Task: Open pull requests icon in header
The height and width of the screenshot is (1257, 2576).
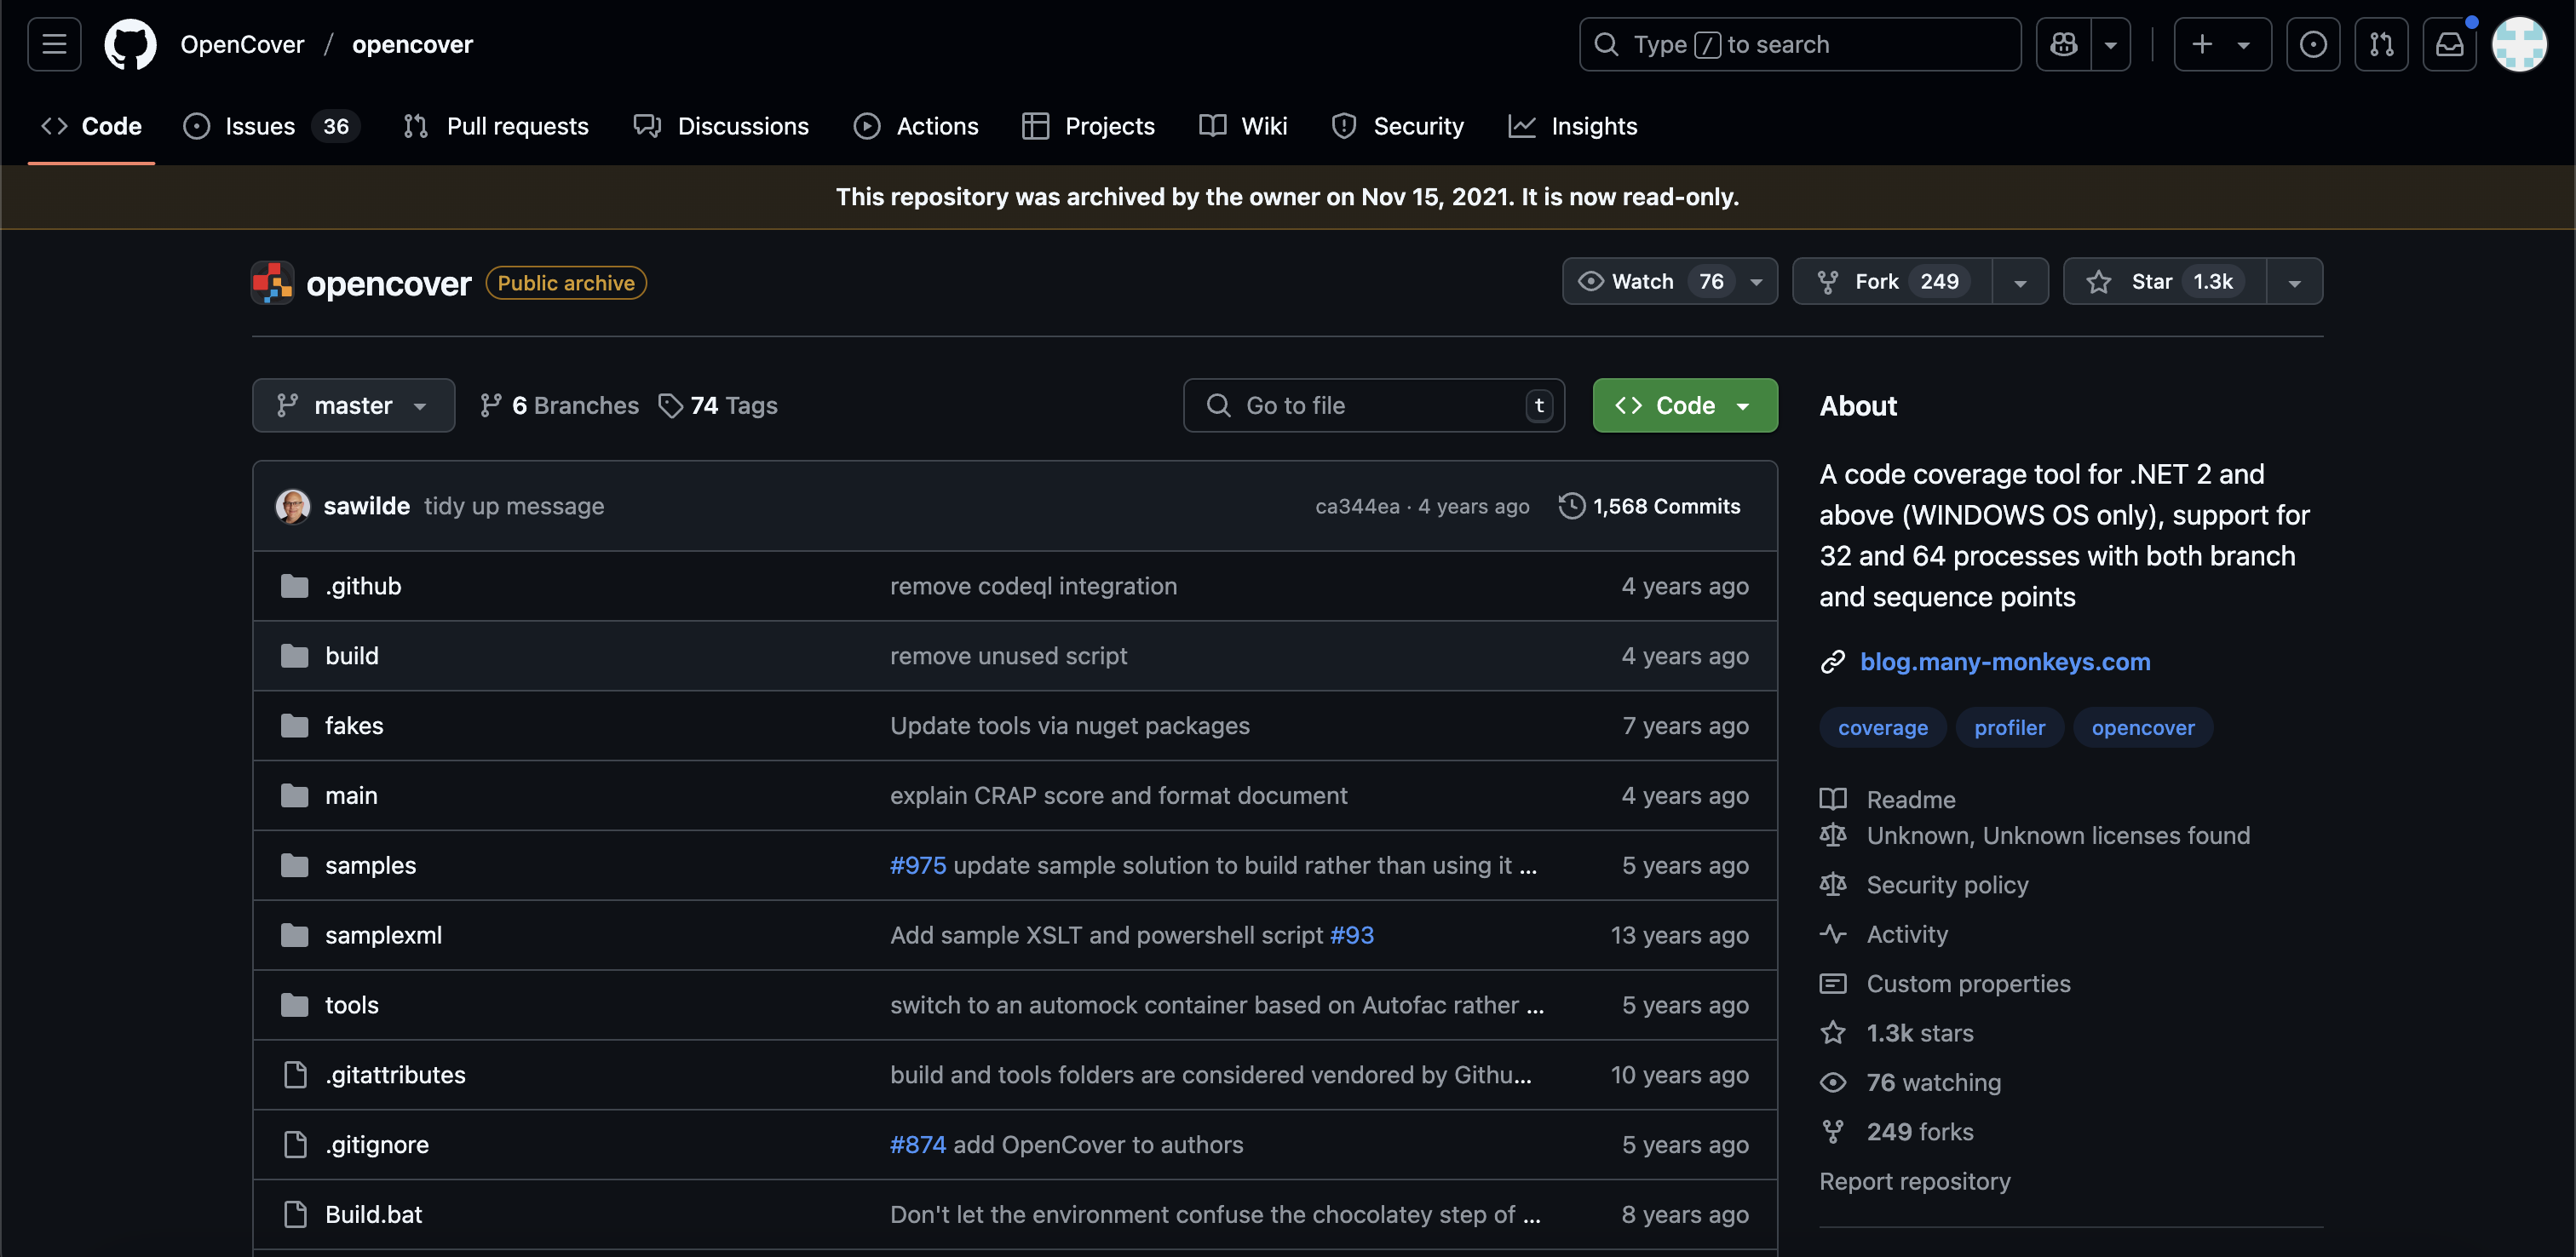Action: tap(2381, 44)
